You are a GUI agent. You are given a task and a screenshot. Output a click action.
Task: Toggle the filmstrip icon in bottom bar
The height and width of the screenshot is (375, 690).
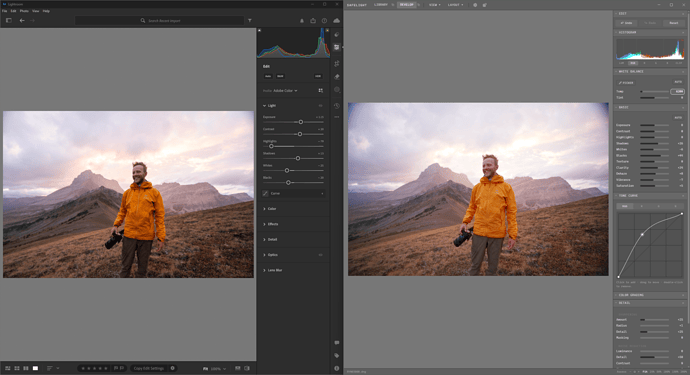click(238, 368)
